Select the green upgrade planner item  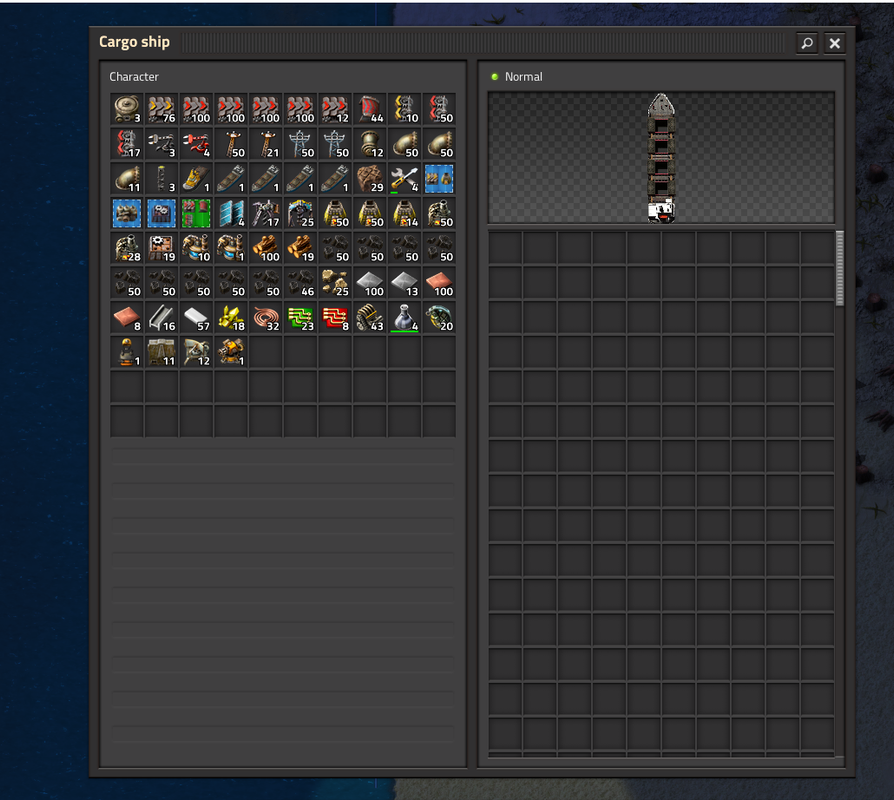click(196, 213)
